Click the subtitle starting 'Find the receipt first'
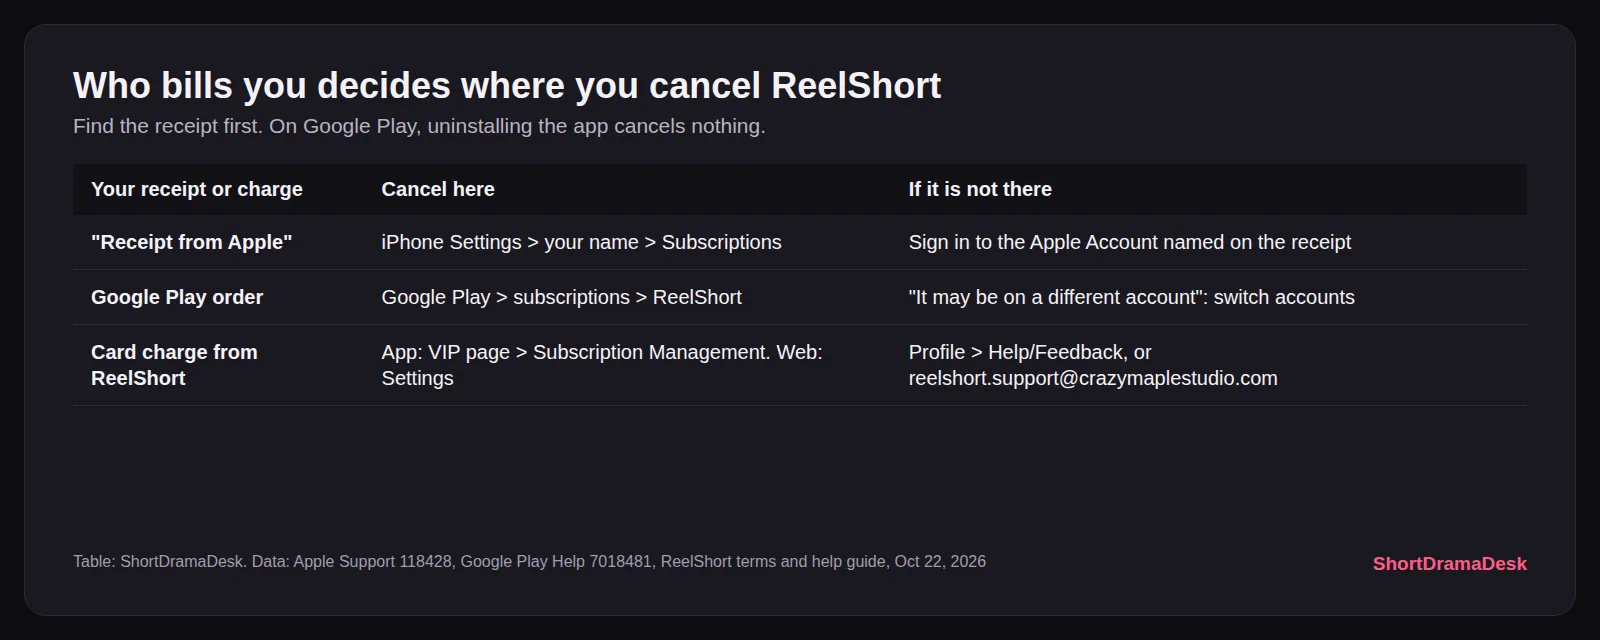The height and width of the screenshot is (640, 1600). (x=419, y=126)
